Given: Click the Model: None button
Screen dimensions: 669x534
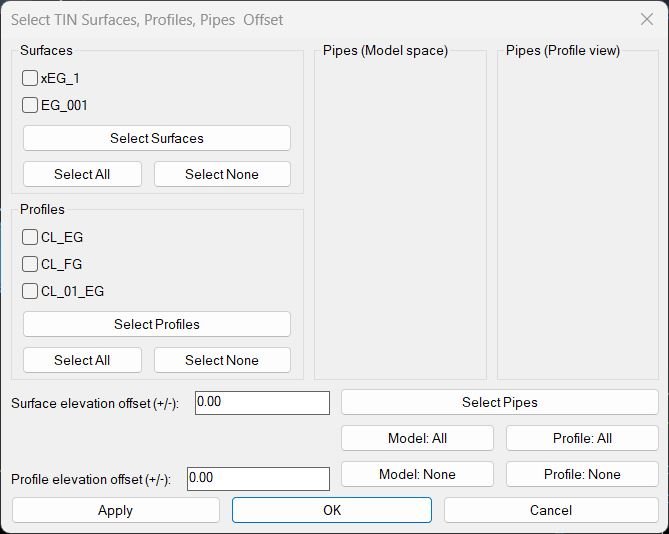Looking at the screenshot, I should [x=417, y=474].
